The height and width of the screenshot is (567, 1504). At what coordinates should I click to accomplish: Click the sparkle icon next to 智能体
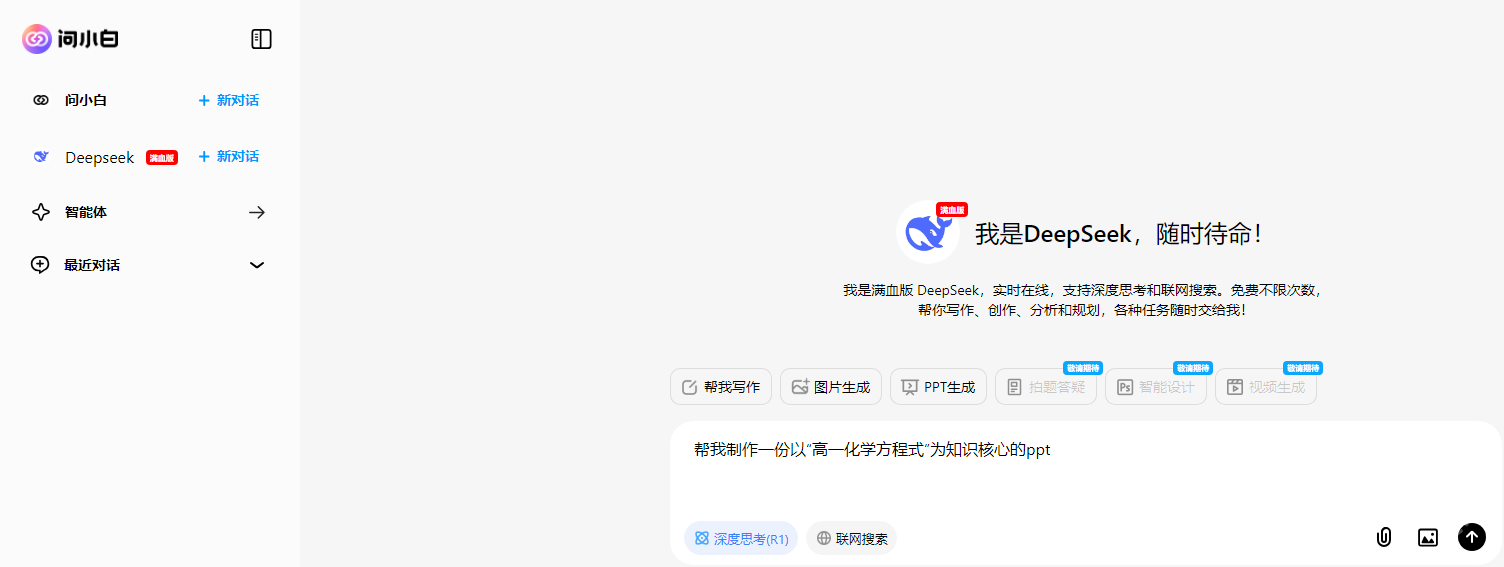(41, 212)
